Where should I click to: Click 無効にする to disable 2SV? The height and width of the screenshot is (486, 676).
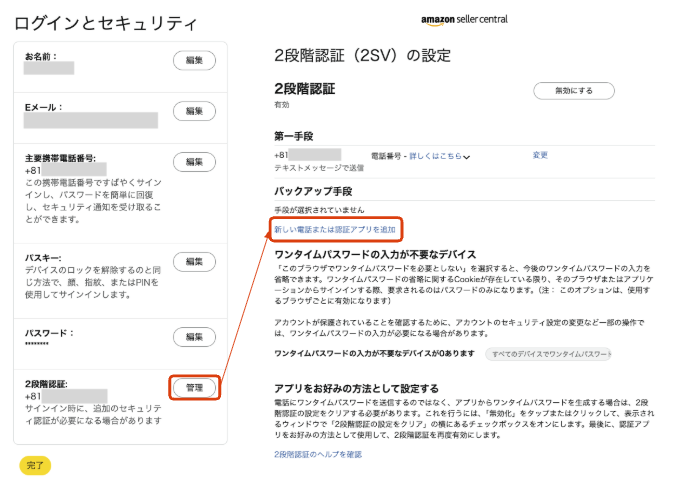tap(574, 91)
